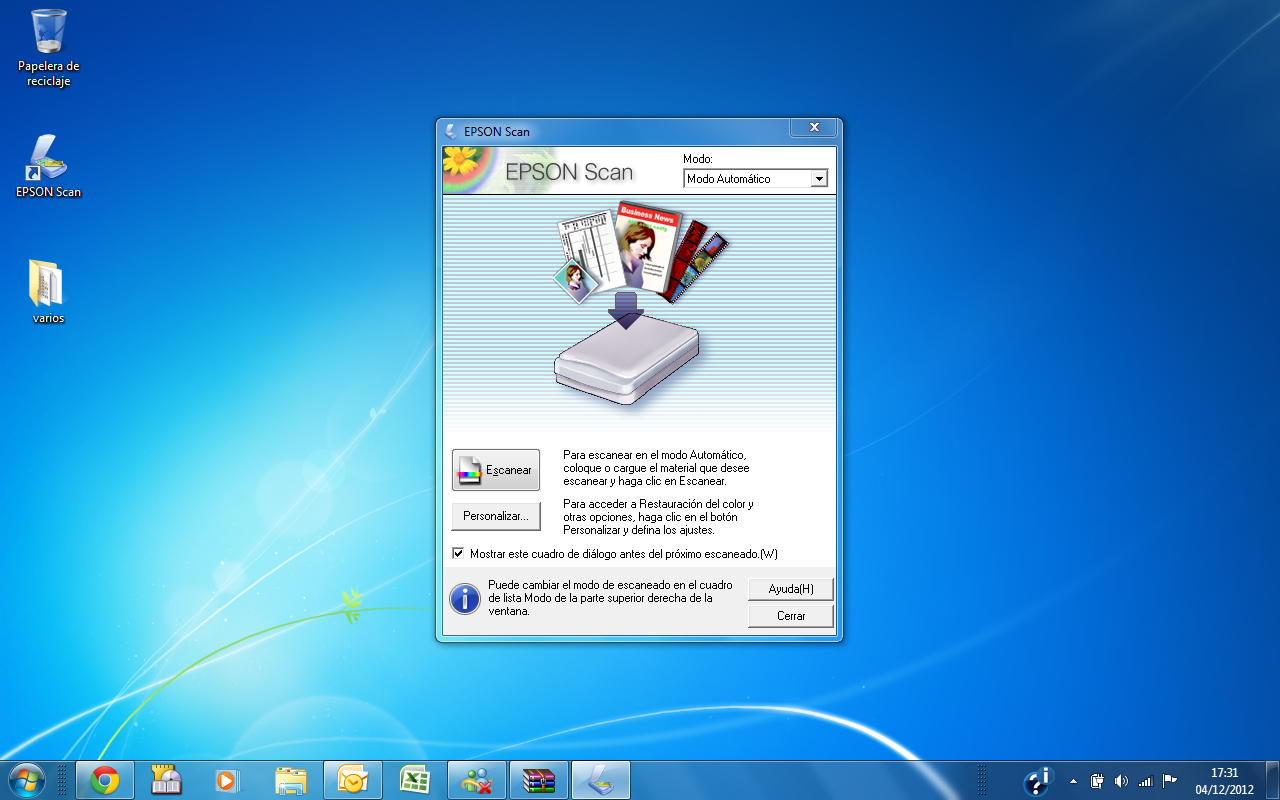The image size is (1280, 800).
Task: Open help with the Ayuda(H) button
Action: [x=791, y=589]
